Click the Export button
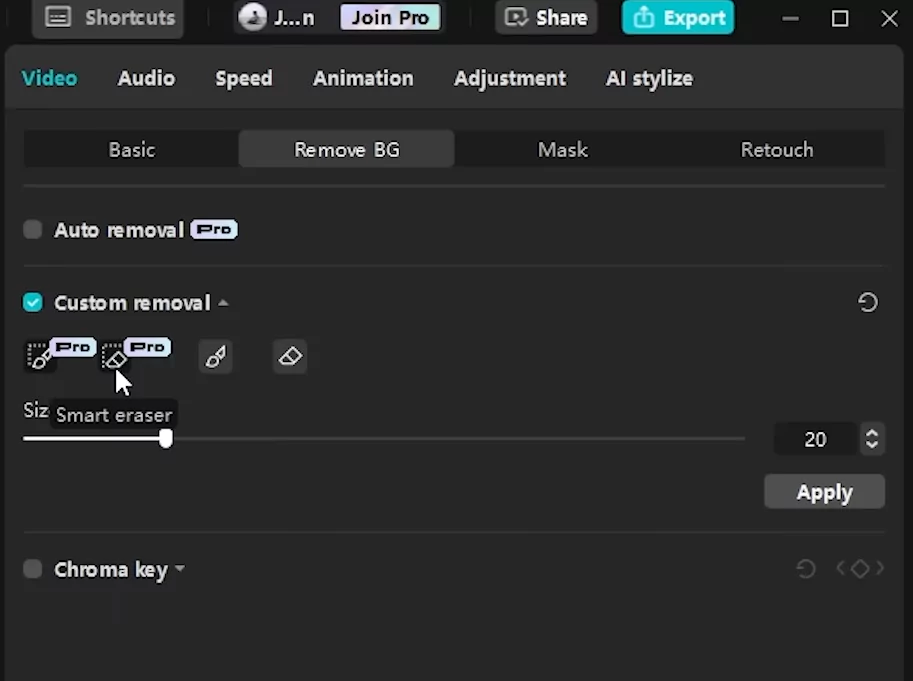 677,17
